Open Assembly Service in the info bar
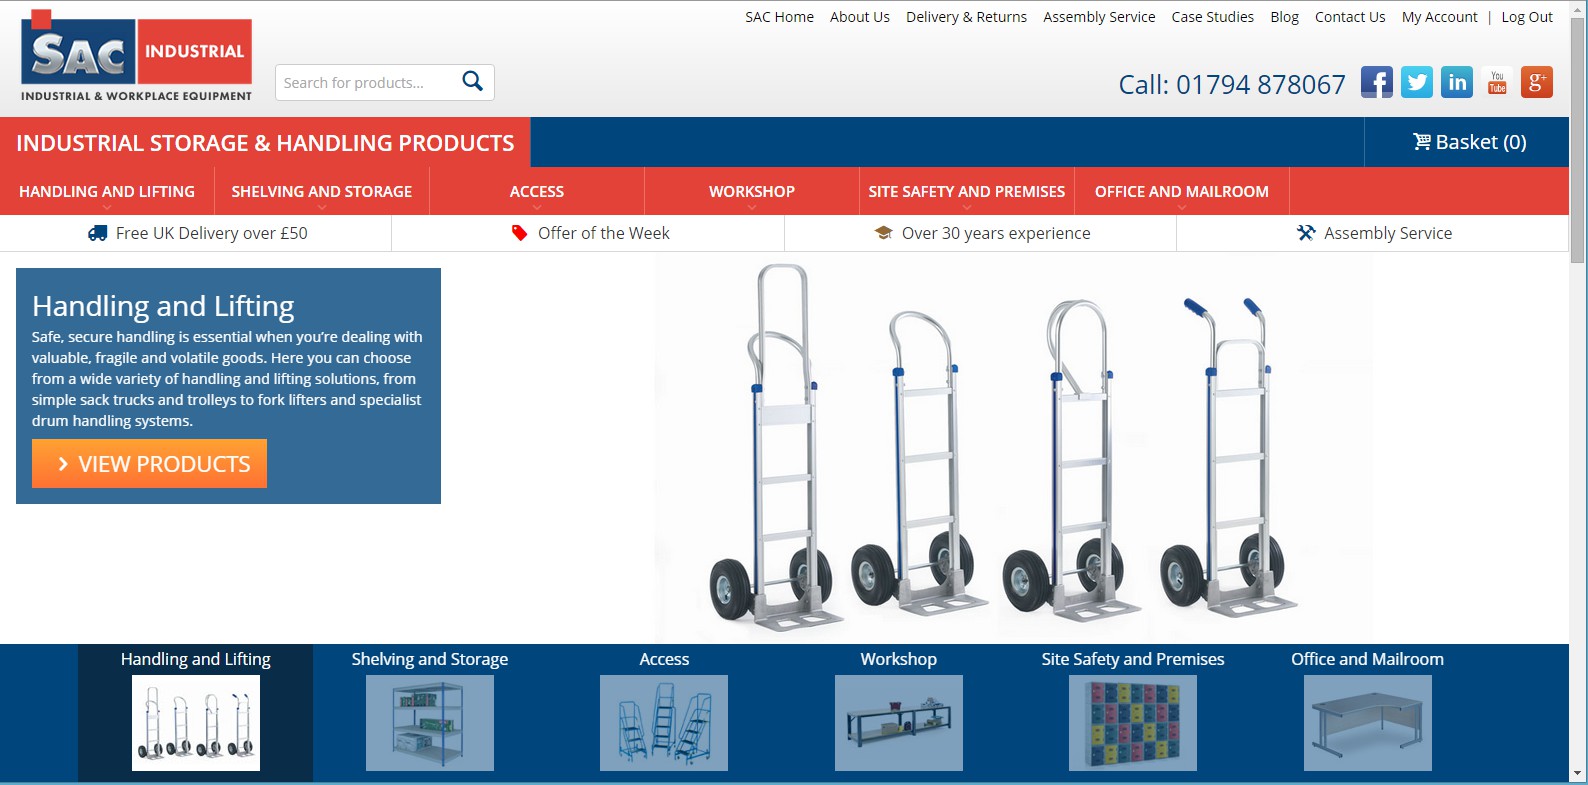Viewport: 1588px width, 785px height. click(1375, 233)
